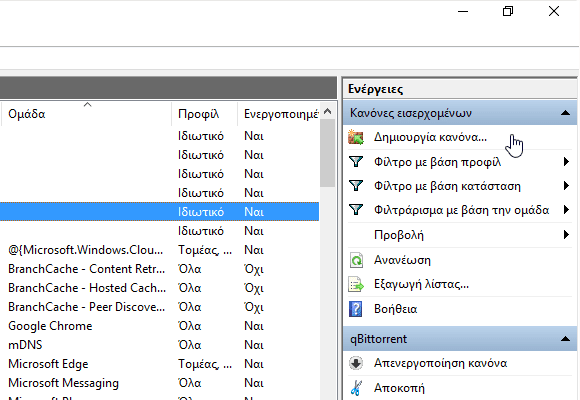The height and width of the screenshot is (400, 580).
Task: Select the Google Chrome rule row
Action: click(x=159, y=326)
